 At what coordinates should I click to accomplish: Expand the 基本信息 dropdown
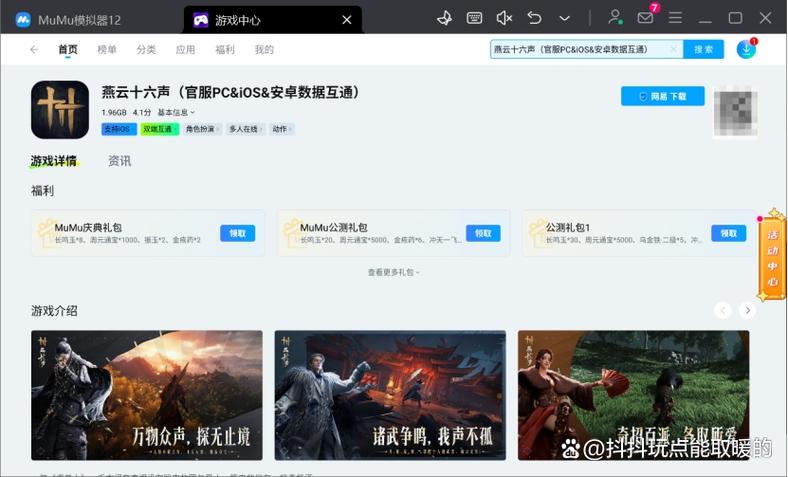click(176, 113)
